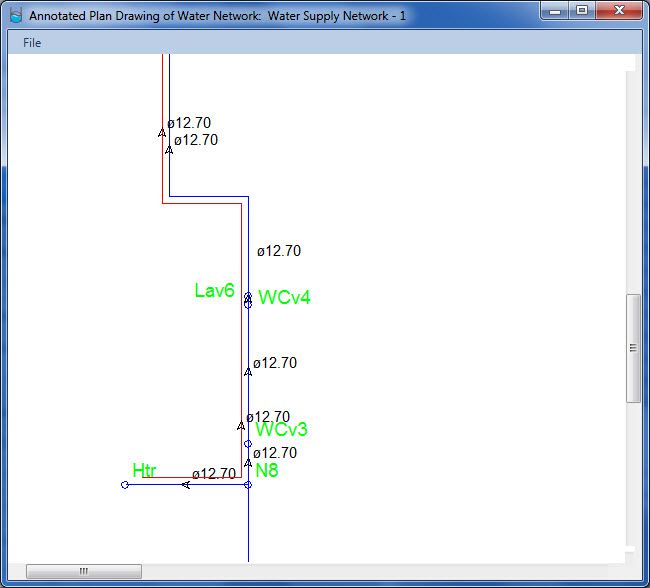The image size is (650, 588).
Task: Click the node circle between Lav6 and WCv4
Action: (248, 300)
